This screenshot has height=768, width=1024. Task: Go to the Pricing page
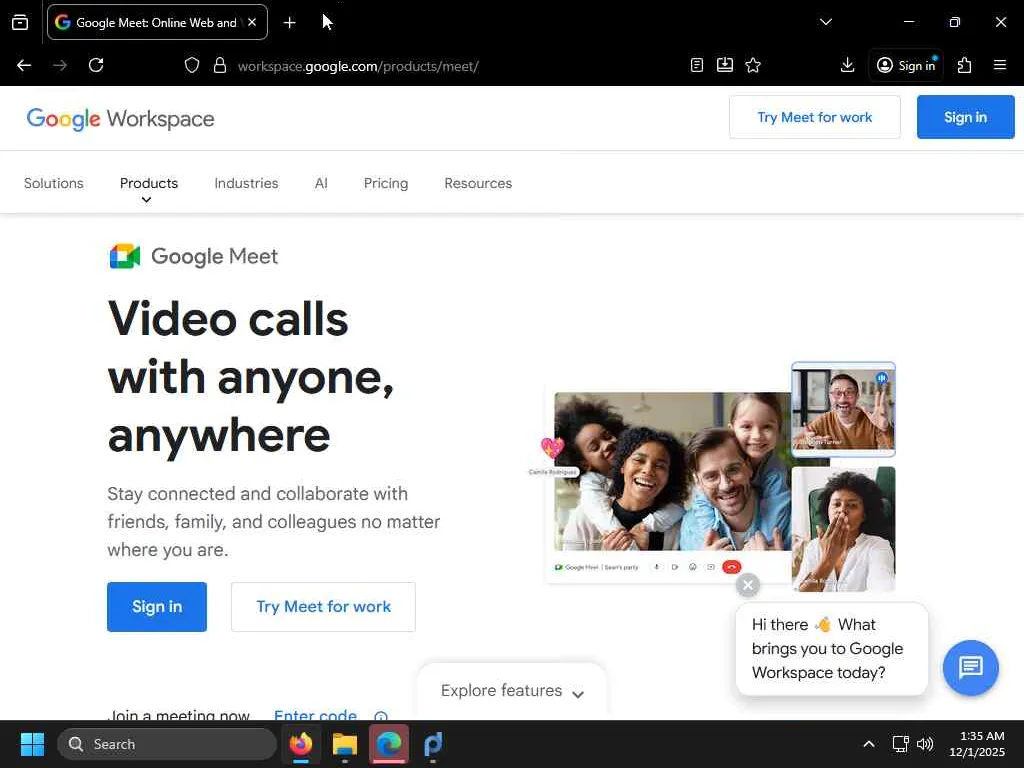coord(386,184)
